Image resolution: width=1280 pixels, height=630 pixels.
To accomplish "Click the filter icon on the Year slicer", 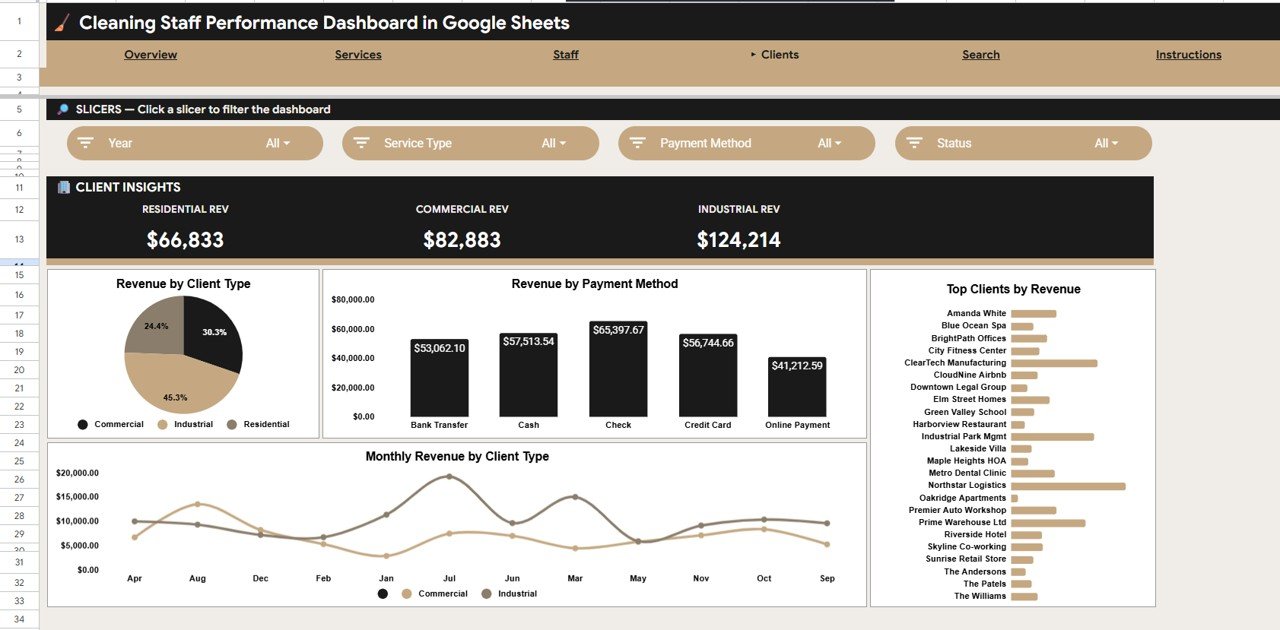I will [x=86, y=143].
